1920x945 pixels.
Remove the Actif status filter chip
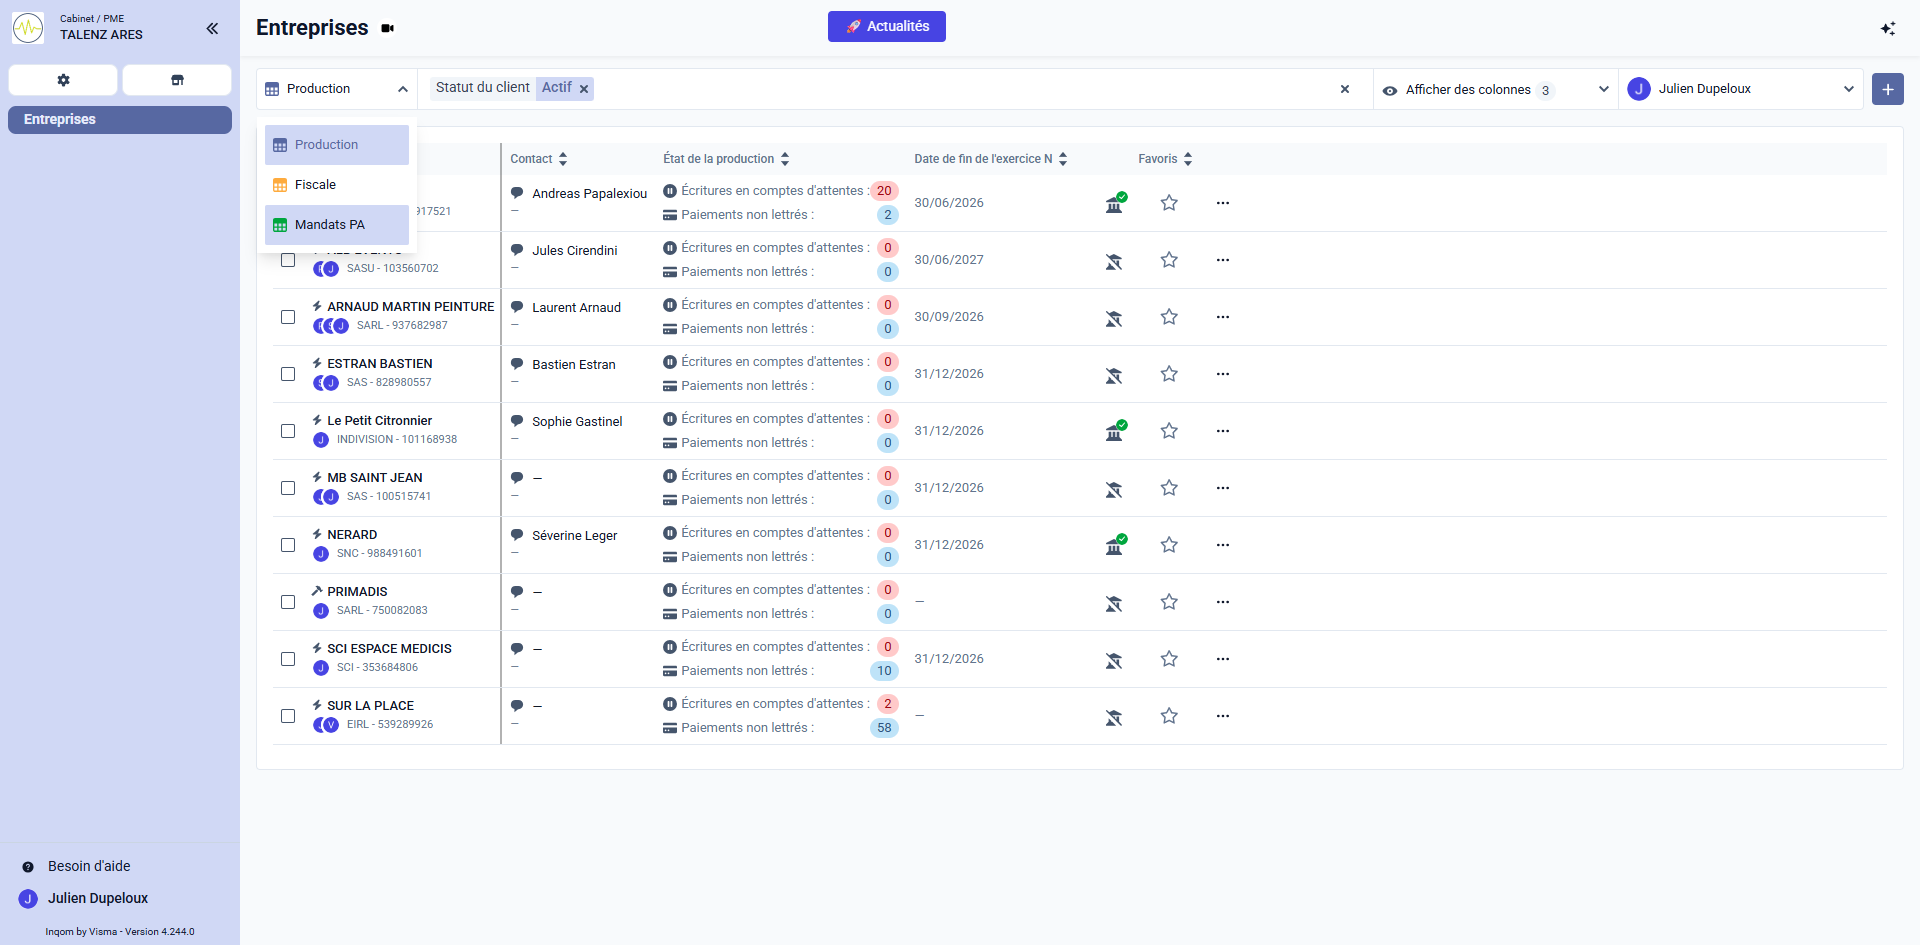[x=584, y=89]
